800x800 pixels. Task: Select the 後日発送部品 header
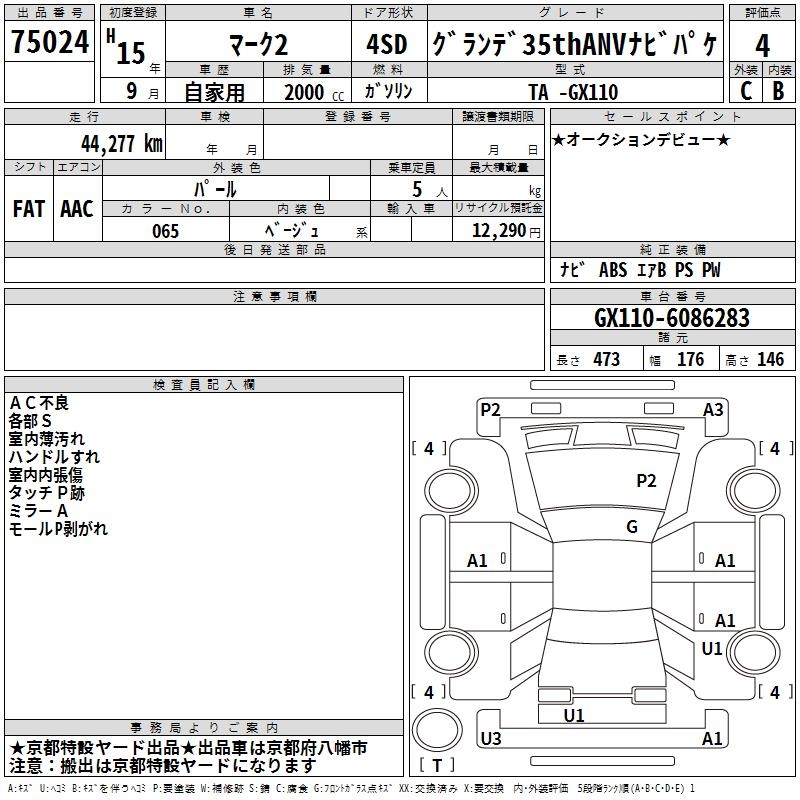[274, 249]
